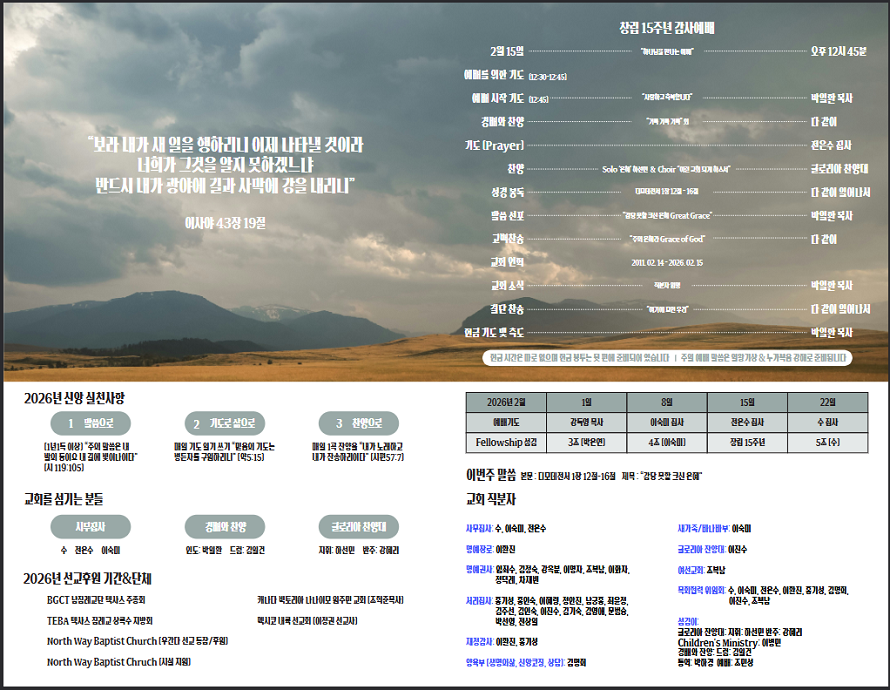The image size is (890, 690).
Task: Click the blue label starting '양육부'
Action: point(515,662)
